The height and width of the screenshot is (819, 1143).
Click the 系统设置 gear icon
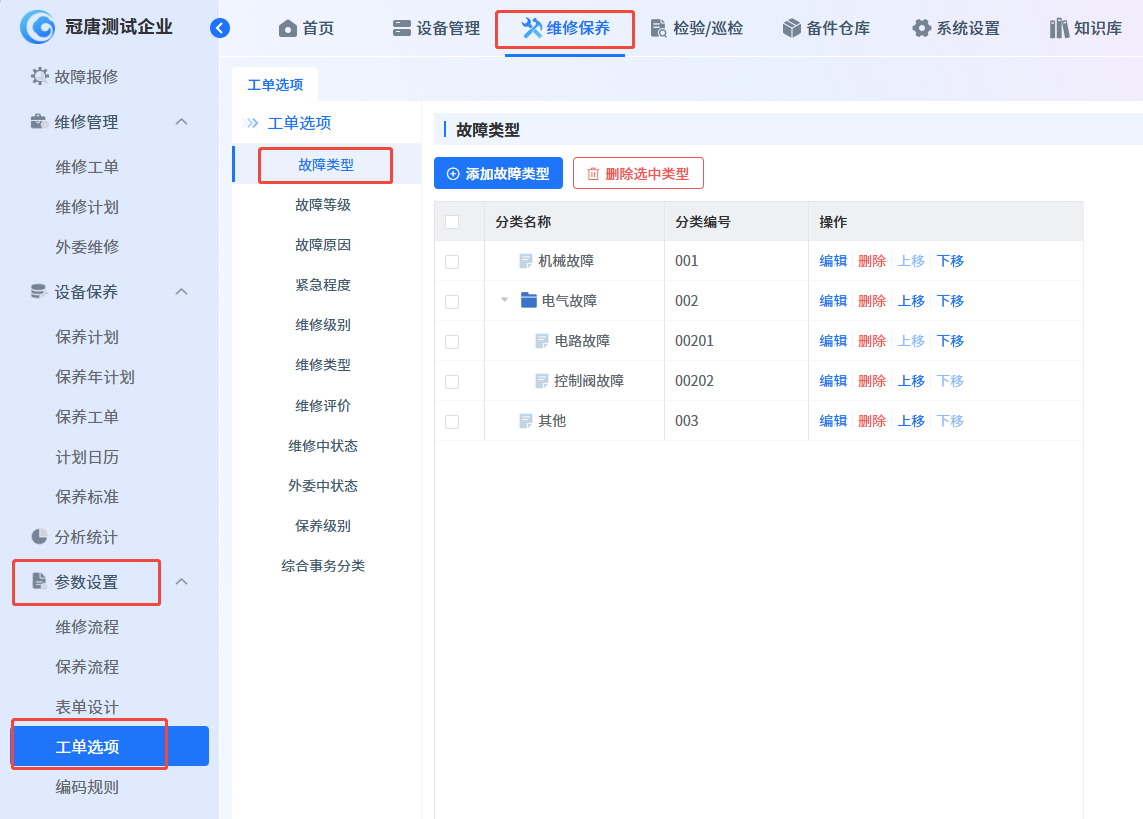coord(921,29)
